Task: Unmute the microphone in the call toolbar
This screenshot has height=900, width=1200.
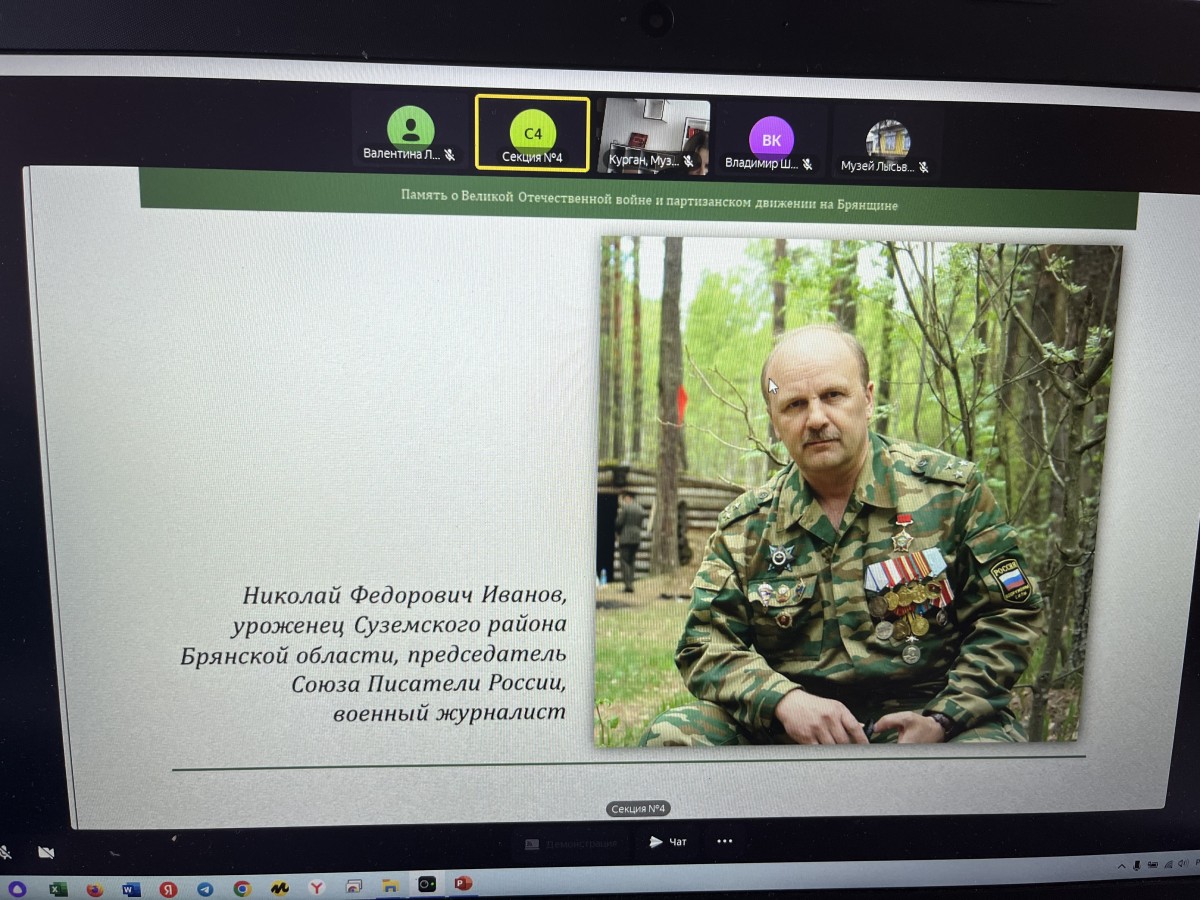Action: pos(5,853)
